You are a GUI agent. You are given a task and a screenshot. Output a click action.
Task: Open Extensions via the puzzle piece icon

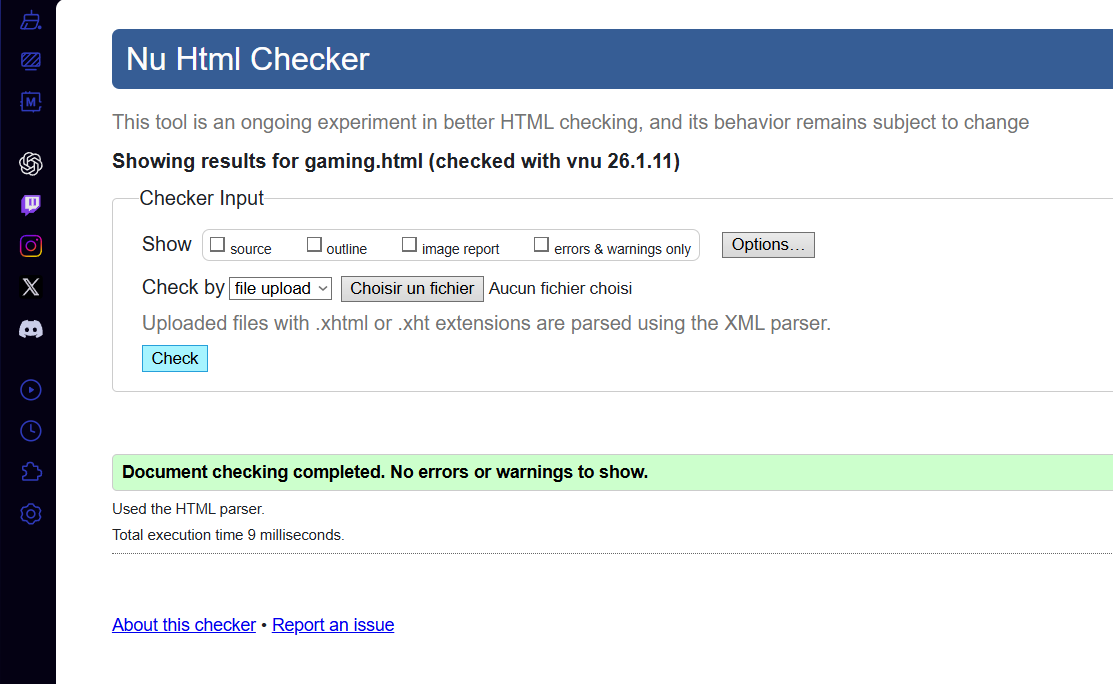pos(31,472)
